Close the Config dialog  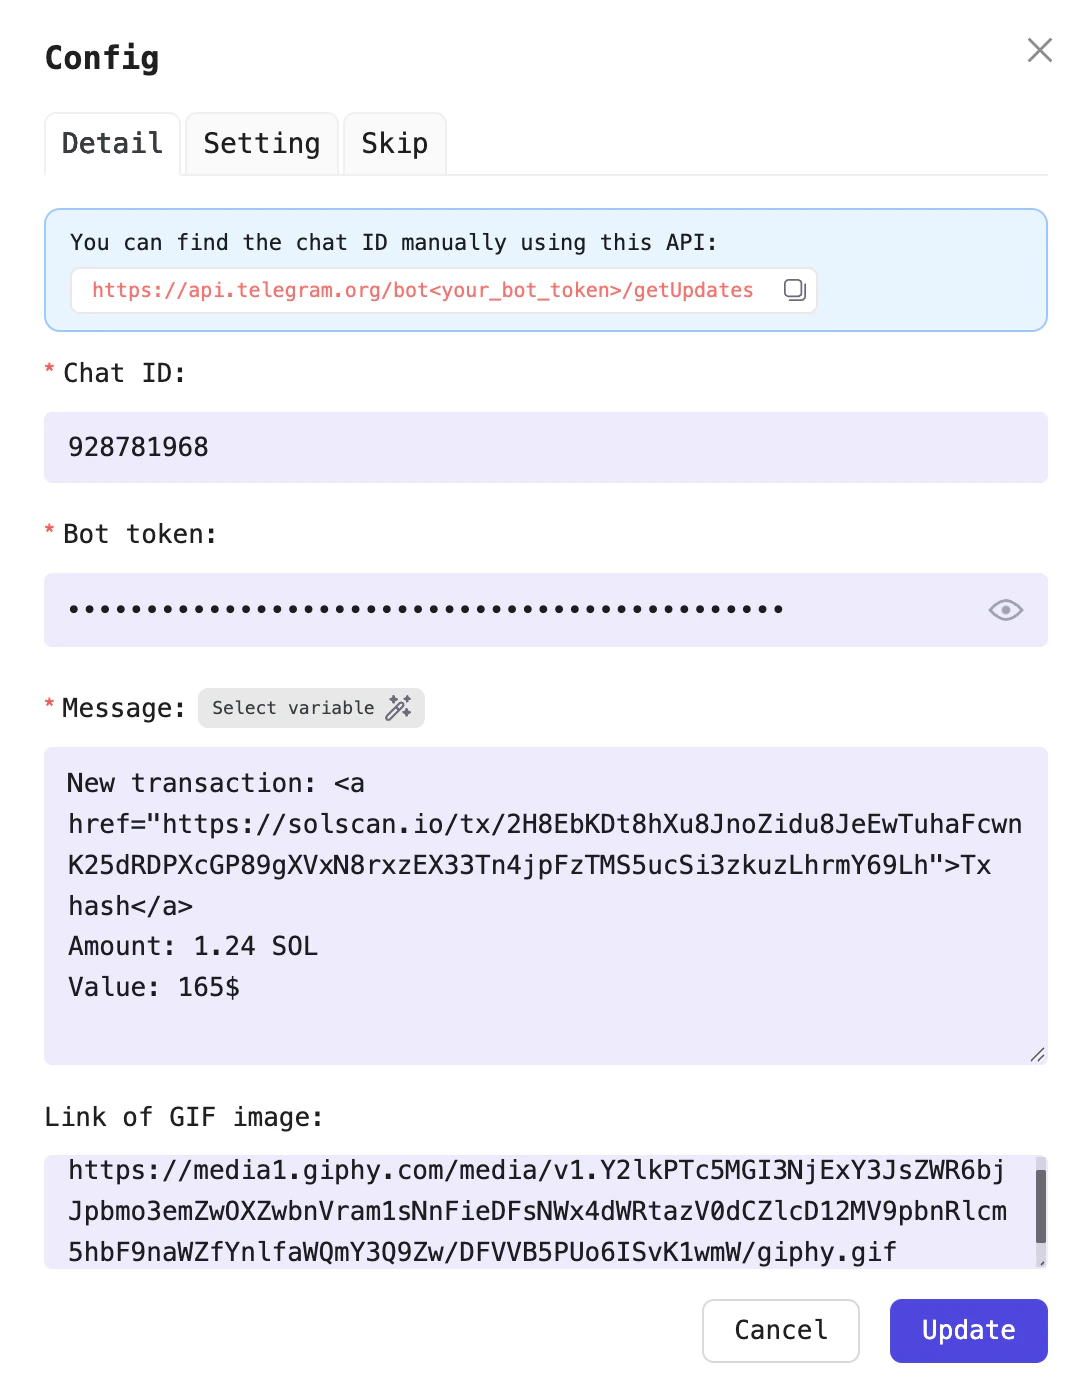click(1039, 50)
